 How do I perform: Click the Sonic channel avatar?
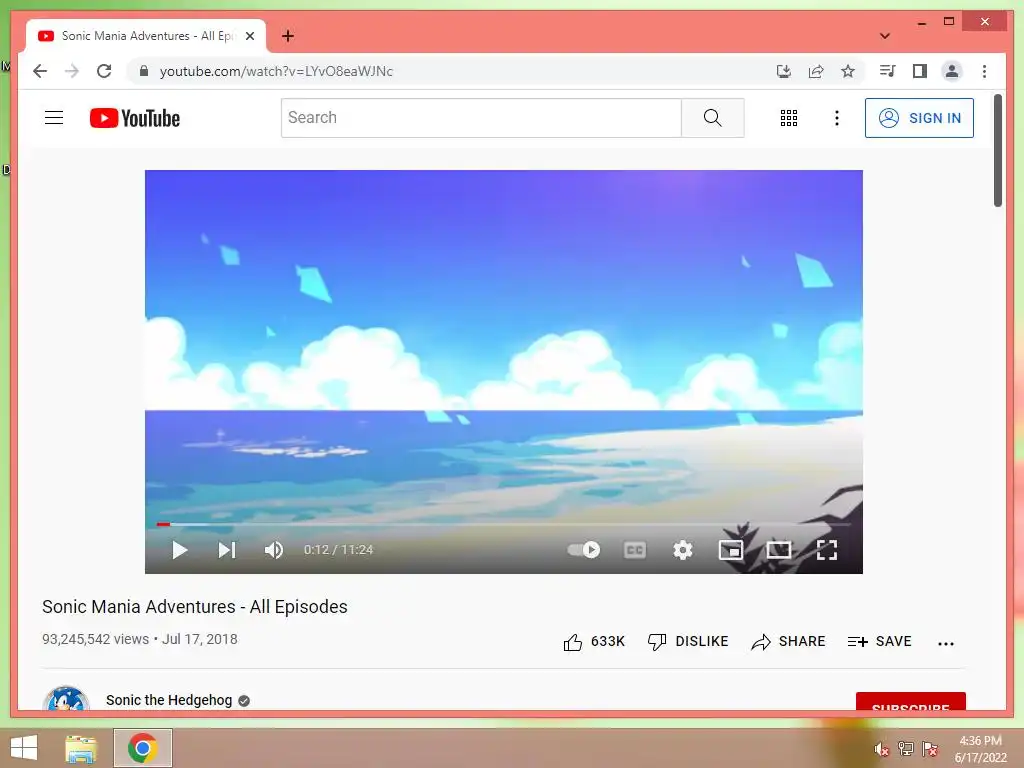66,699
